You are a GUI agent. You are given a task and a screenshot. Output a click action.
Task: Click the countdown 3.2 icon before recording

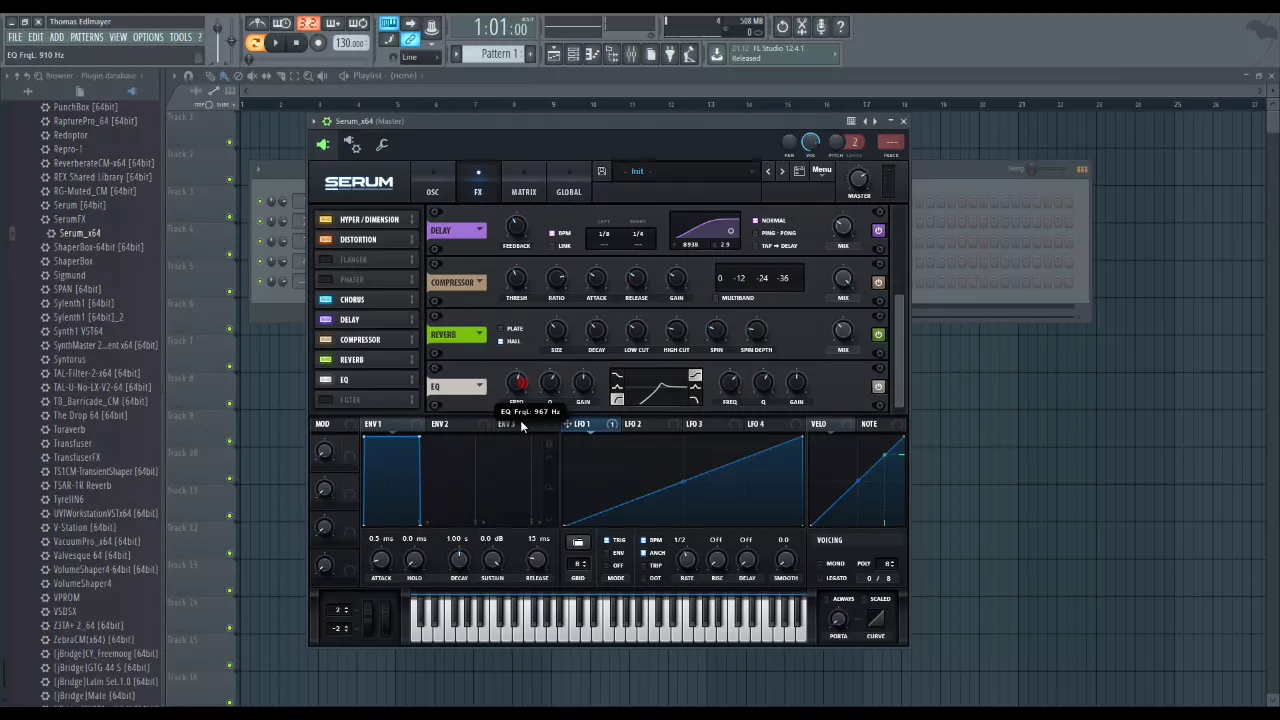pyautogui.click(x=307, y=25)
